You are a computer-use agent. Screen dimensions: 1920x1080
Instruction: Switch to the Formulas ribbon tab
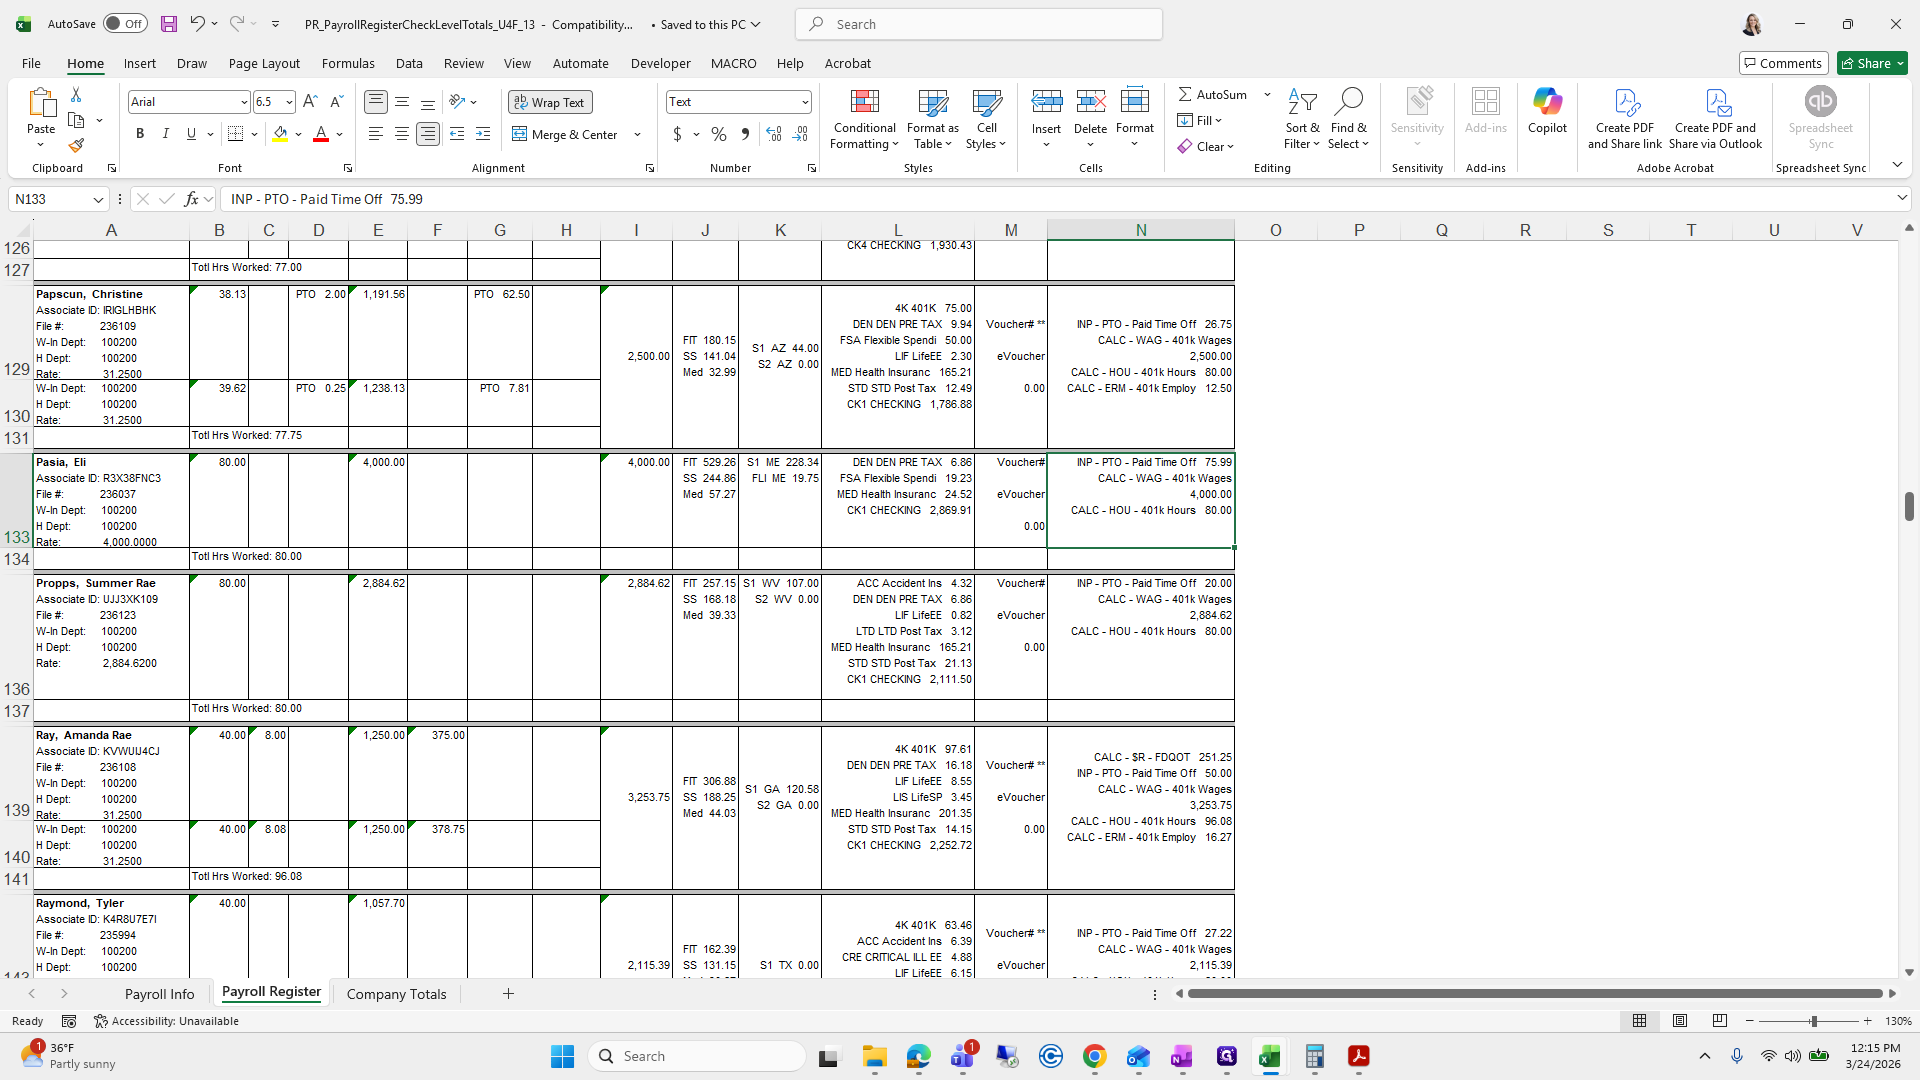(x=347, y=63)
